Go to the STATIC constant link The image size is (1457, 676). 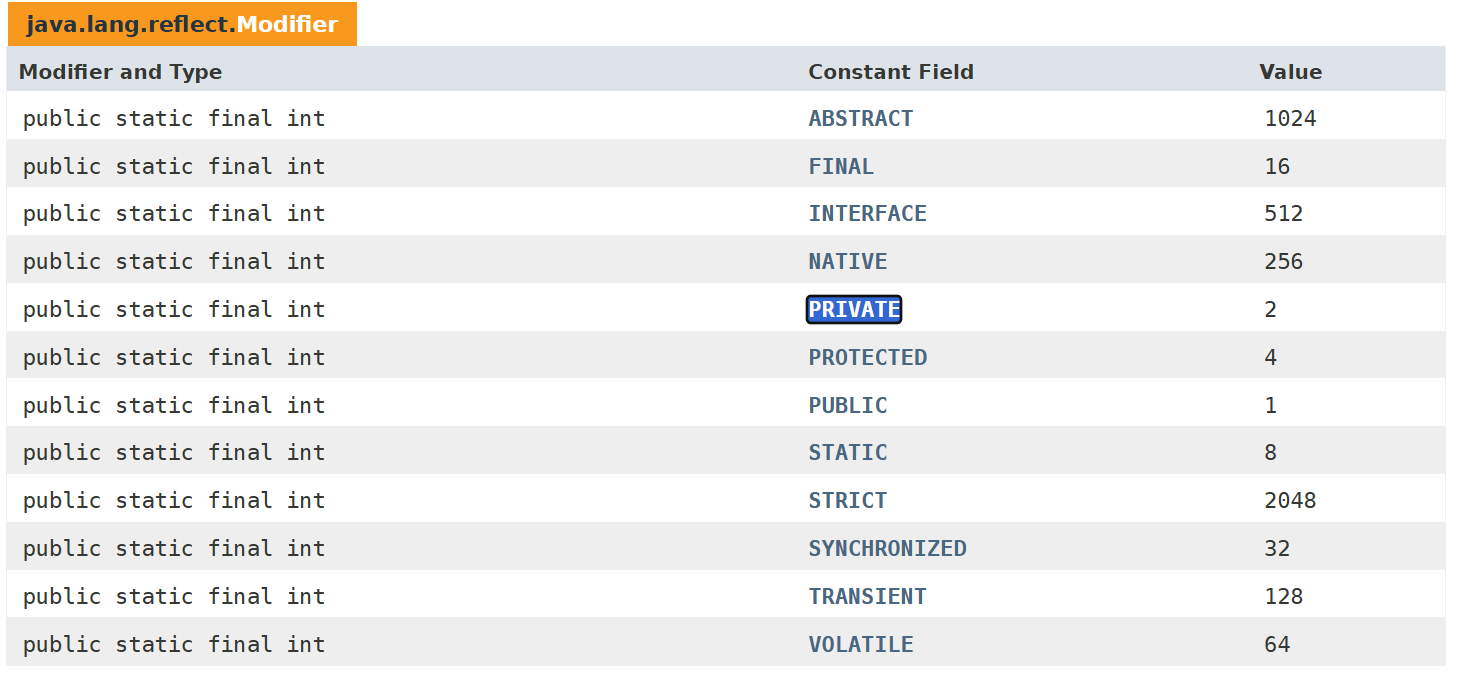[x=848, y=452]
